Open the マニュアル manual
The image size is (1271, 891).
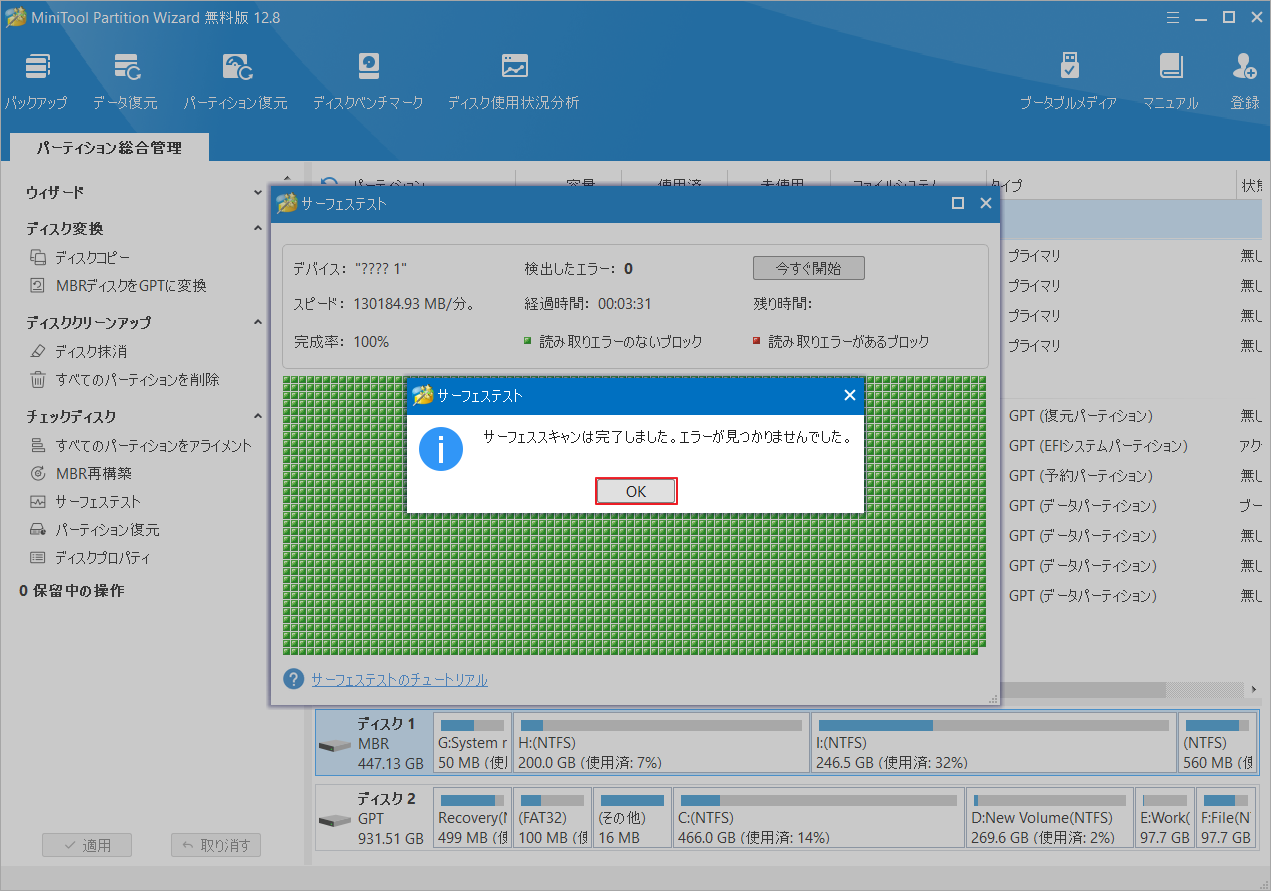1170,82
